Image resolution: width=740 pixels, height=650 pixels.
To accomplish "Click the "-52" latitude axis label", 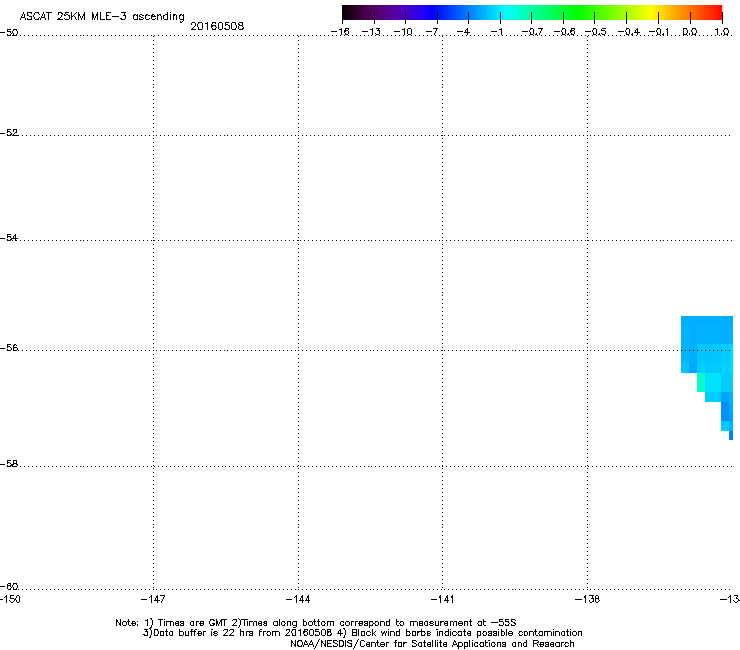I will coord(9,133).
